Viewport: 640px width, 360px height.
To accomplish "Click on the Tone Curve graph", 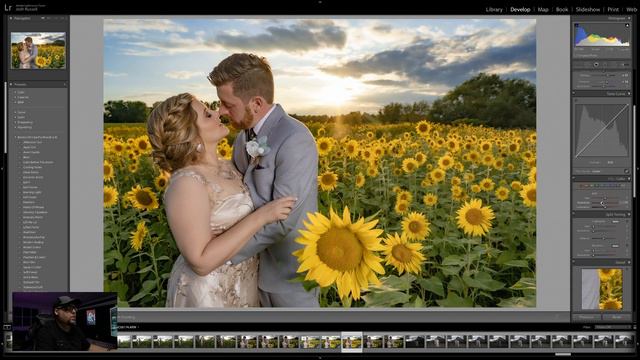I will click(602, 130).
